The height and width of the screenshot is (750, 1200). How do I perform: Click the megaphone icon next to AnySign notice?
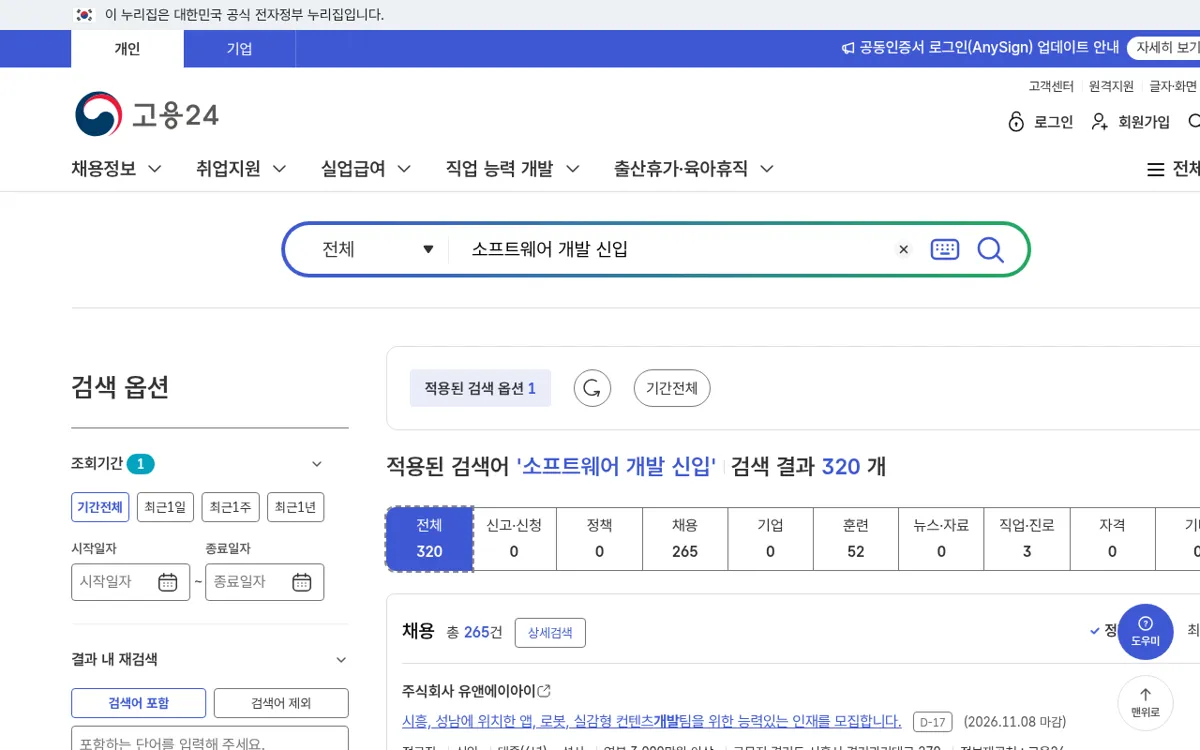point(848,48)
